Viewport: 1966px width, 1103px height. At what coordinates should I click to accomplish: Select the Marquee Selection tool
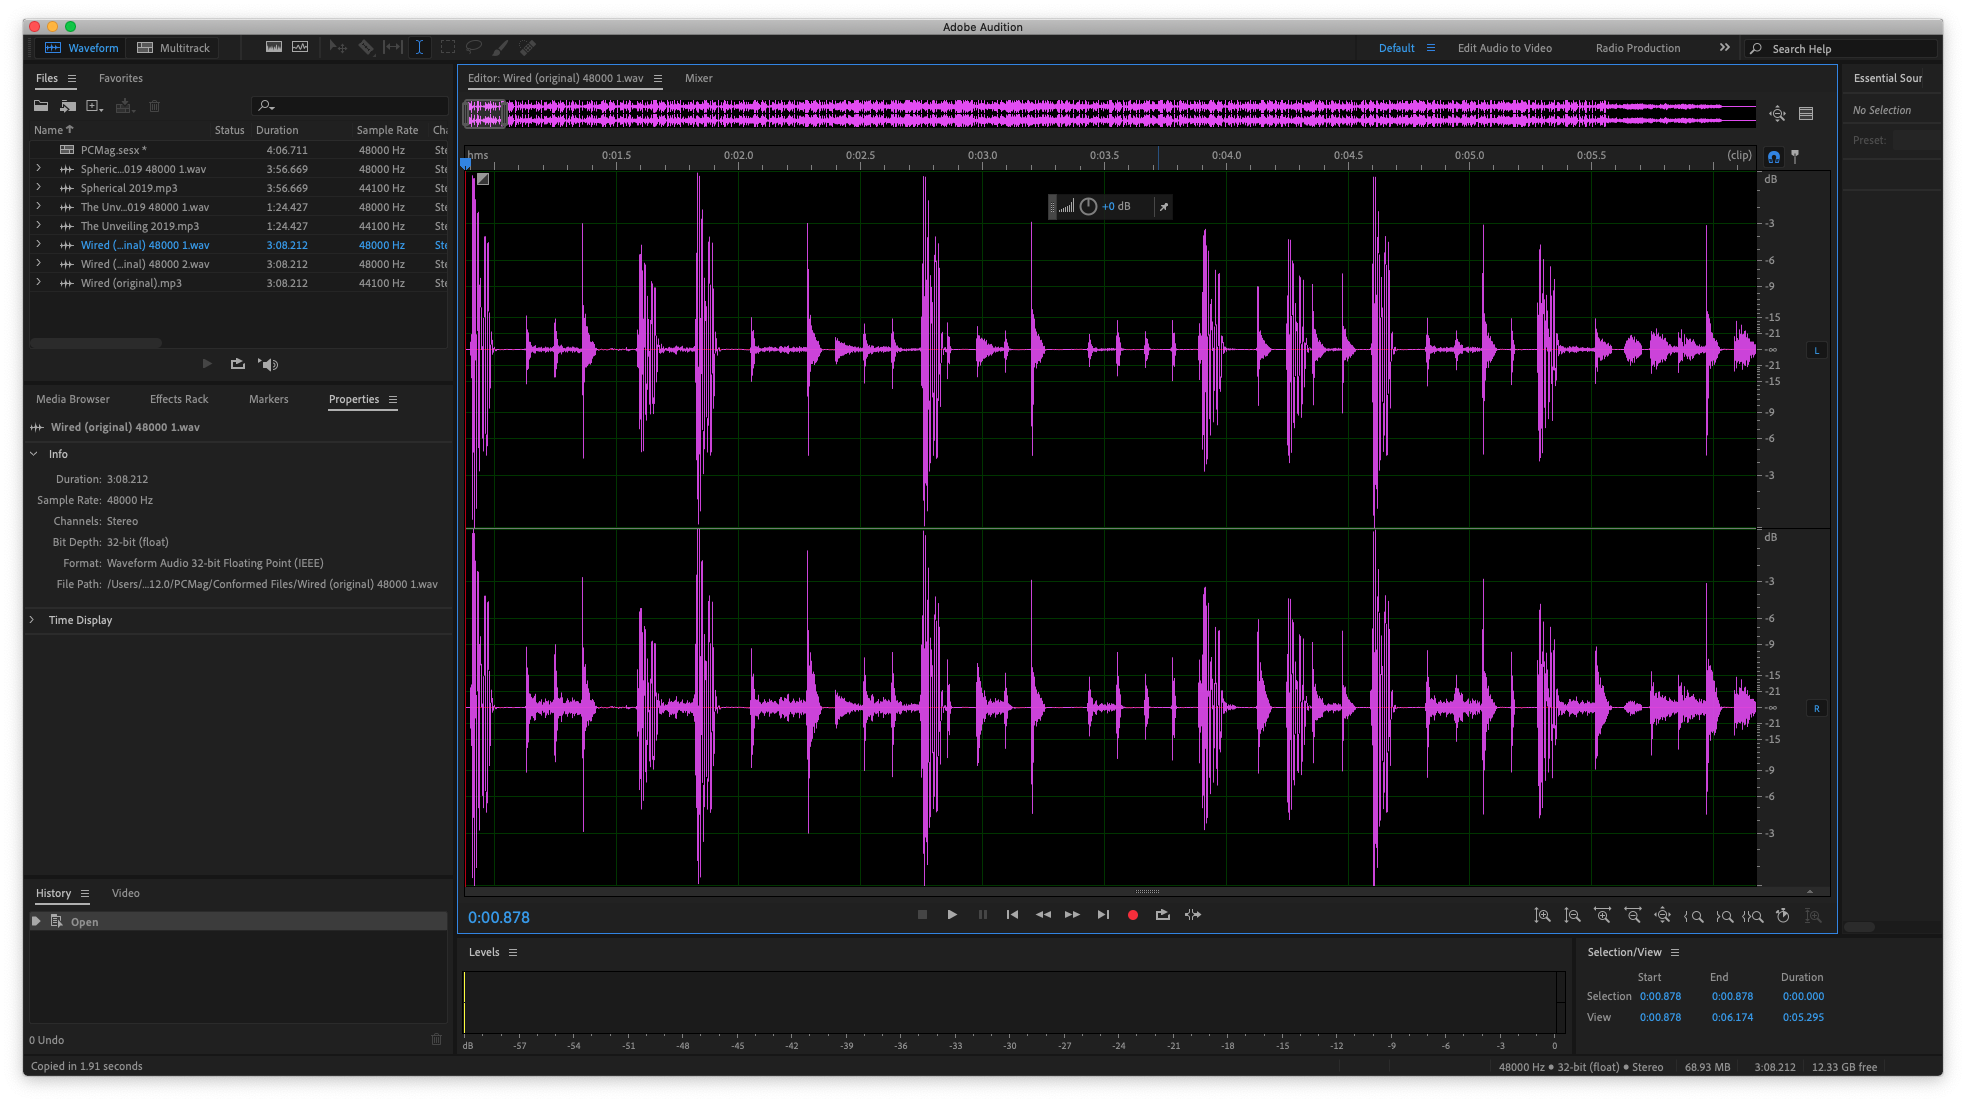point(447,47)
